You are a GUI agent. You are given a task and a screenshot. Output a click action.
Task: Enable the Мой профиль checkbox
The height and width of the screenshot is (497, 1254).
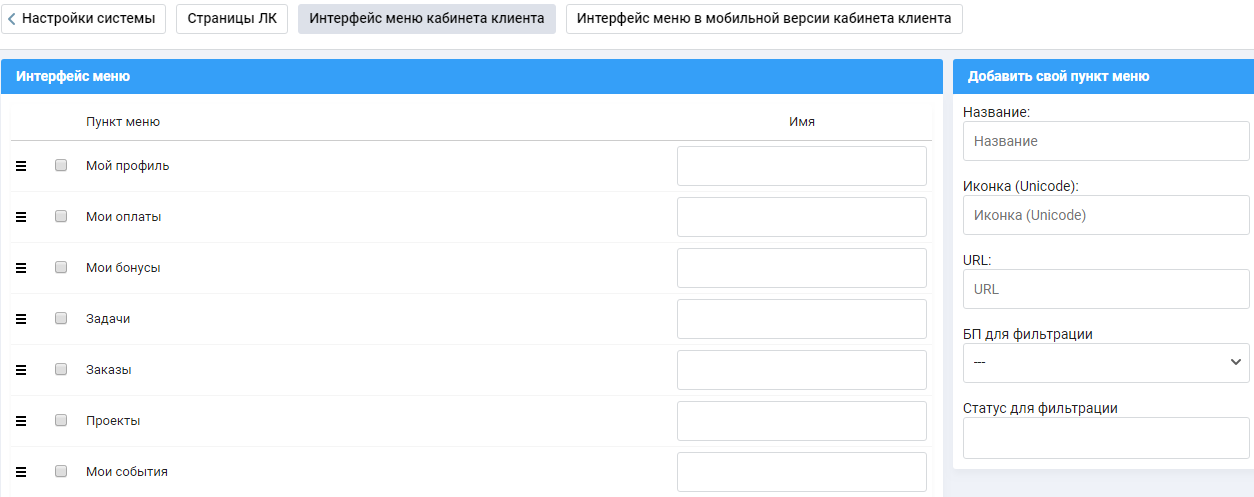(x=61, y=165)
